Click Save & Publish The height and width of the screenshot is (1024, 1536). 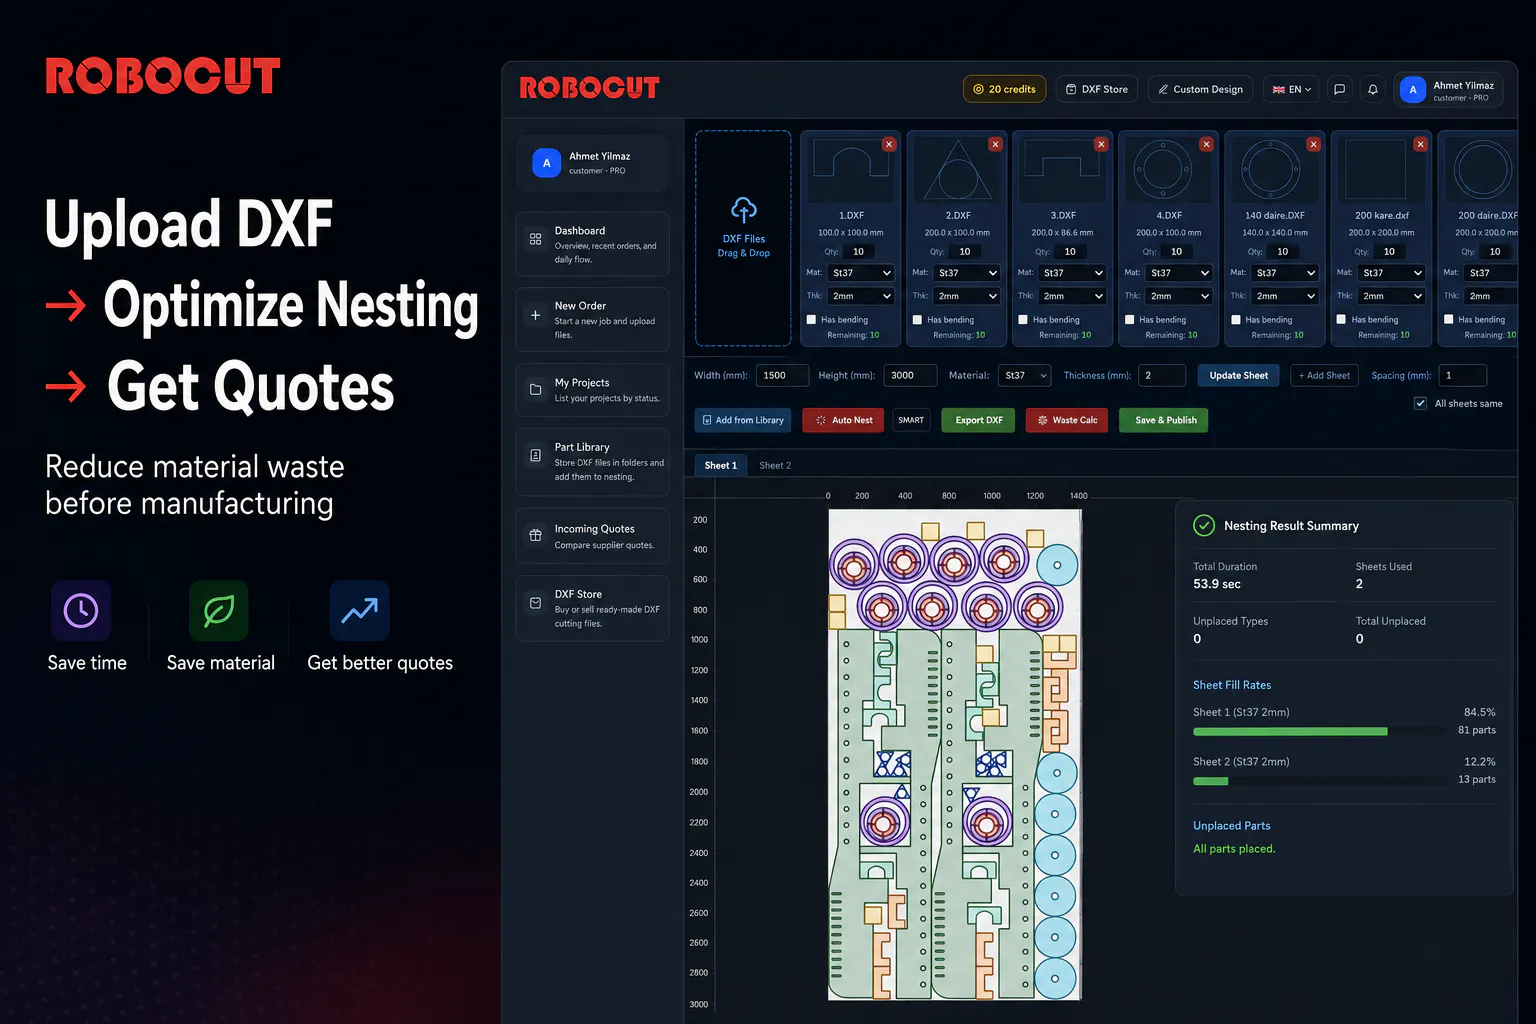[1164, 420]
